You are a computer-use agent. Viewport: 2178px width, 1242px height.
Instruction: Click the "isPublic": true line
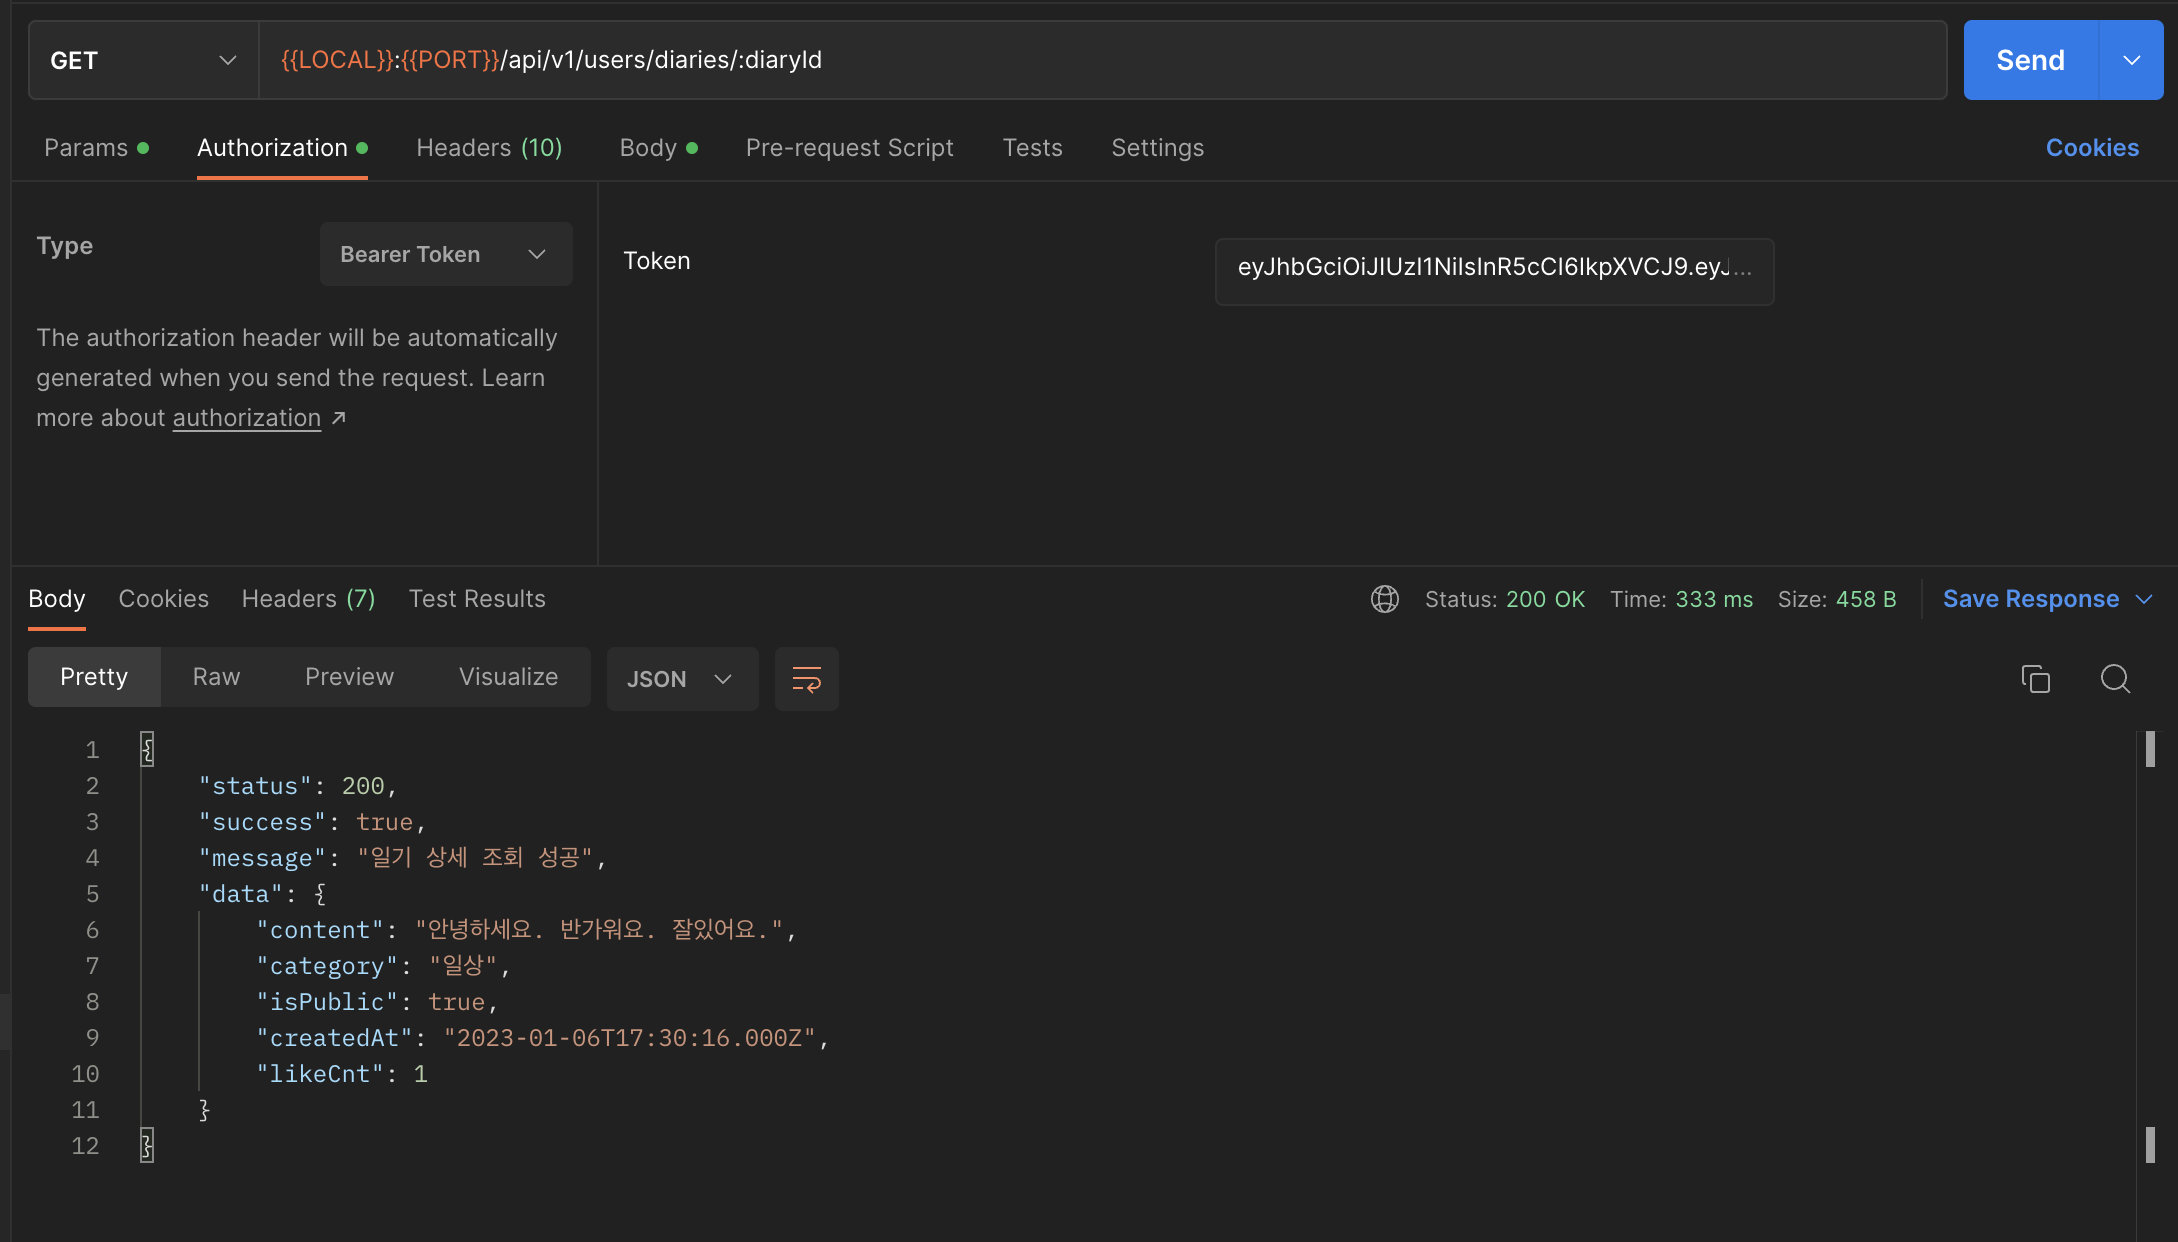pyautogui.click(x=377, y=1002)
